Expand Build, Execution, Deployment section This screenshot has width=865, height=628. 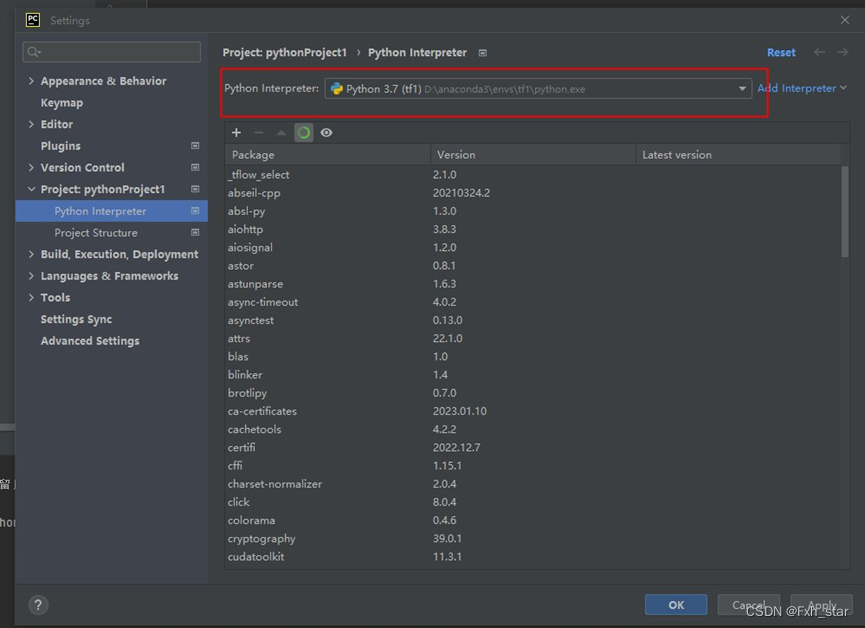(x=31, y=254)
